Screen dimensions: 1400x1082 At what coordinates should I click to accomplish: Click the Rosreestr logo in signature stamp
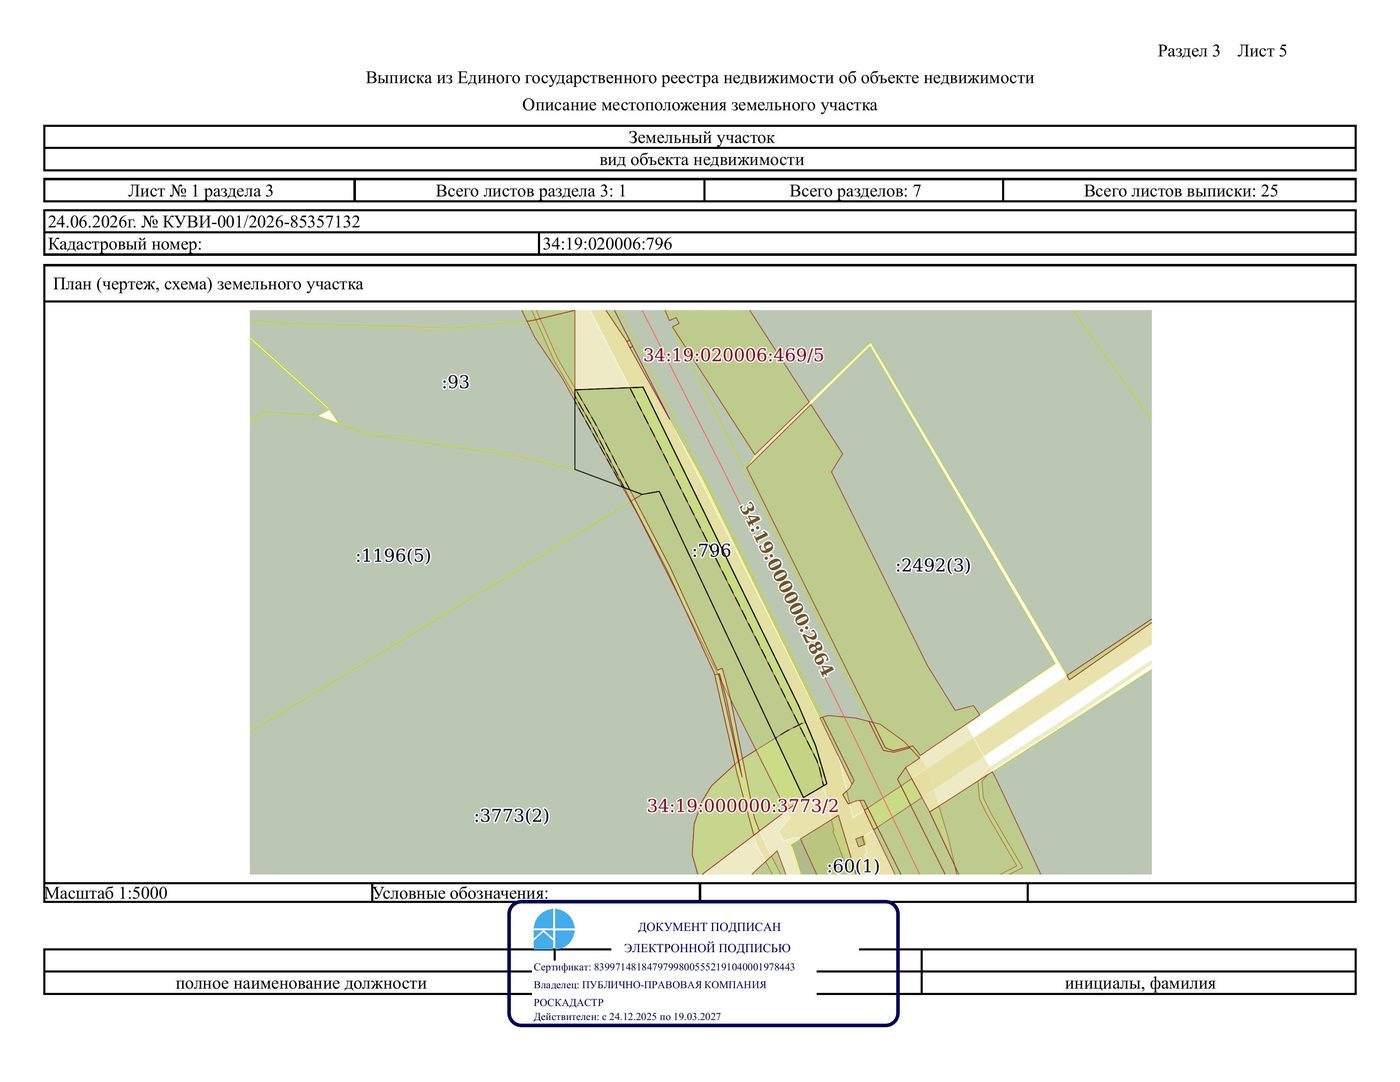pyautogui.click(x=554, y=929)
